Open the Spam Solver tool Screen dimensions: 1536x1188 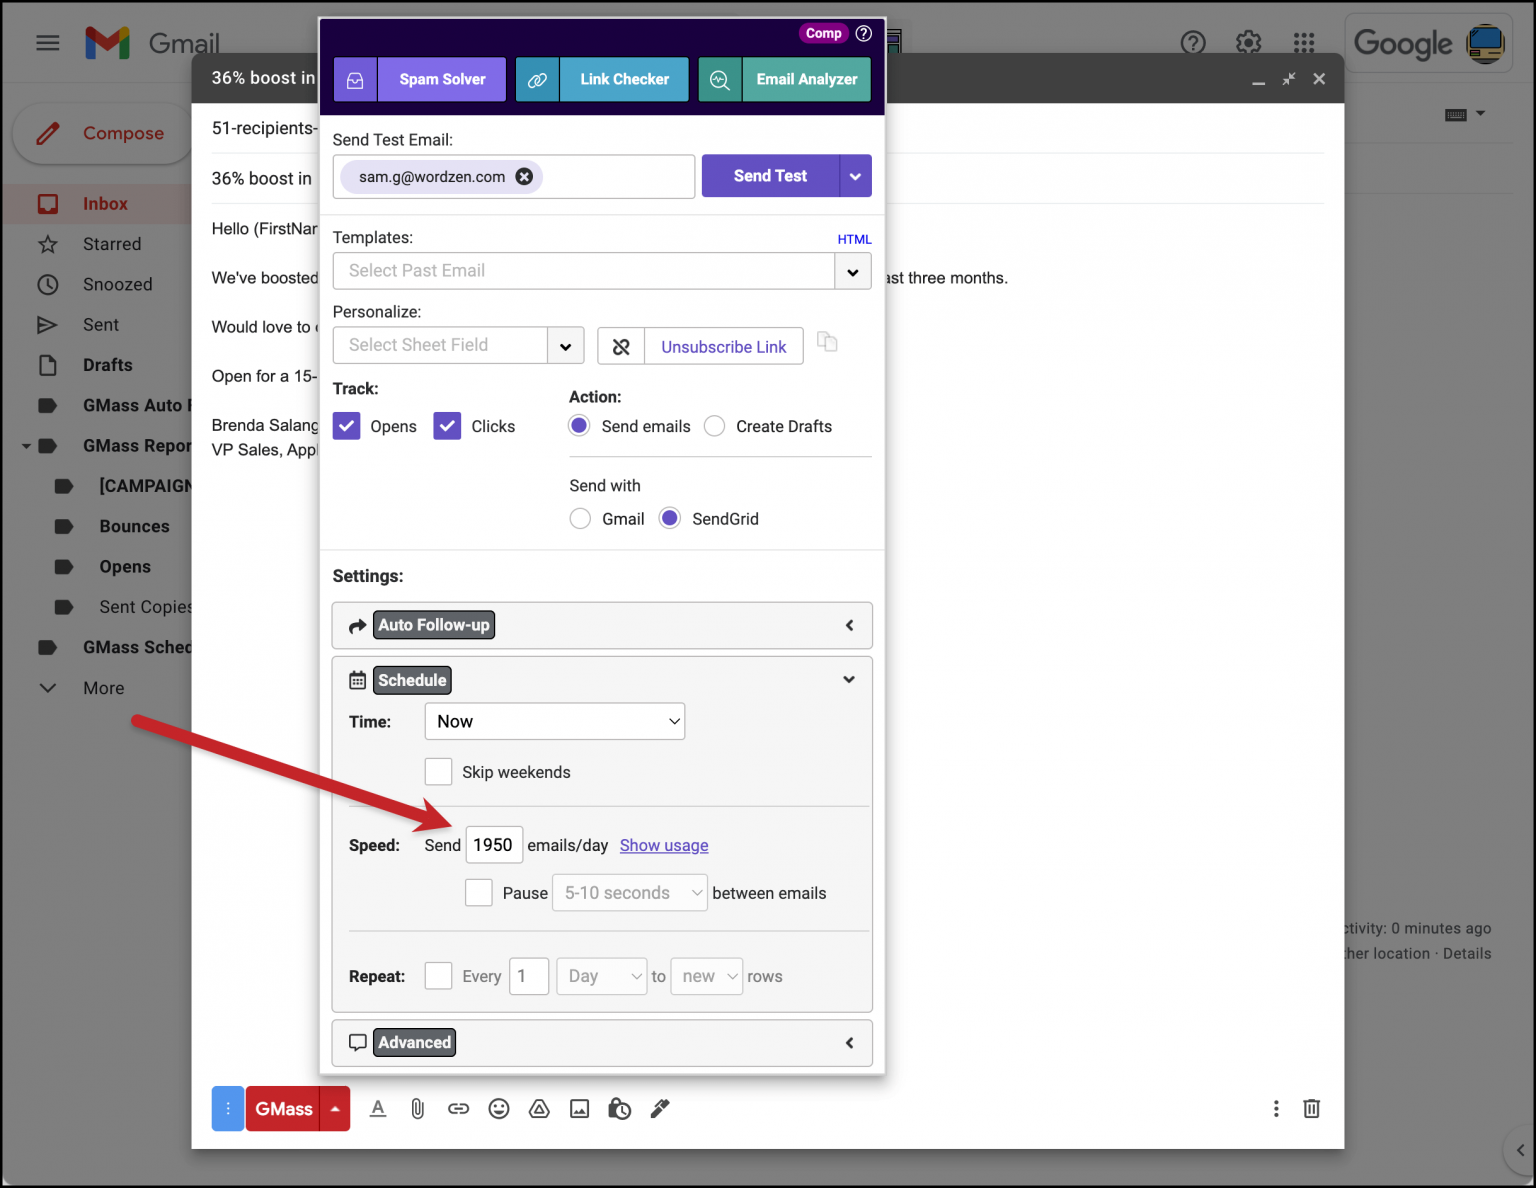tap(441, 79)
